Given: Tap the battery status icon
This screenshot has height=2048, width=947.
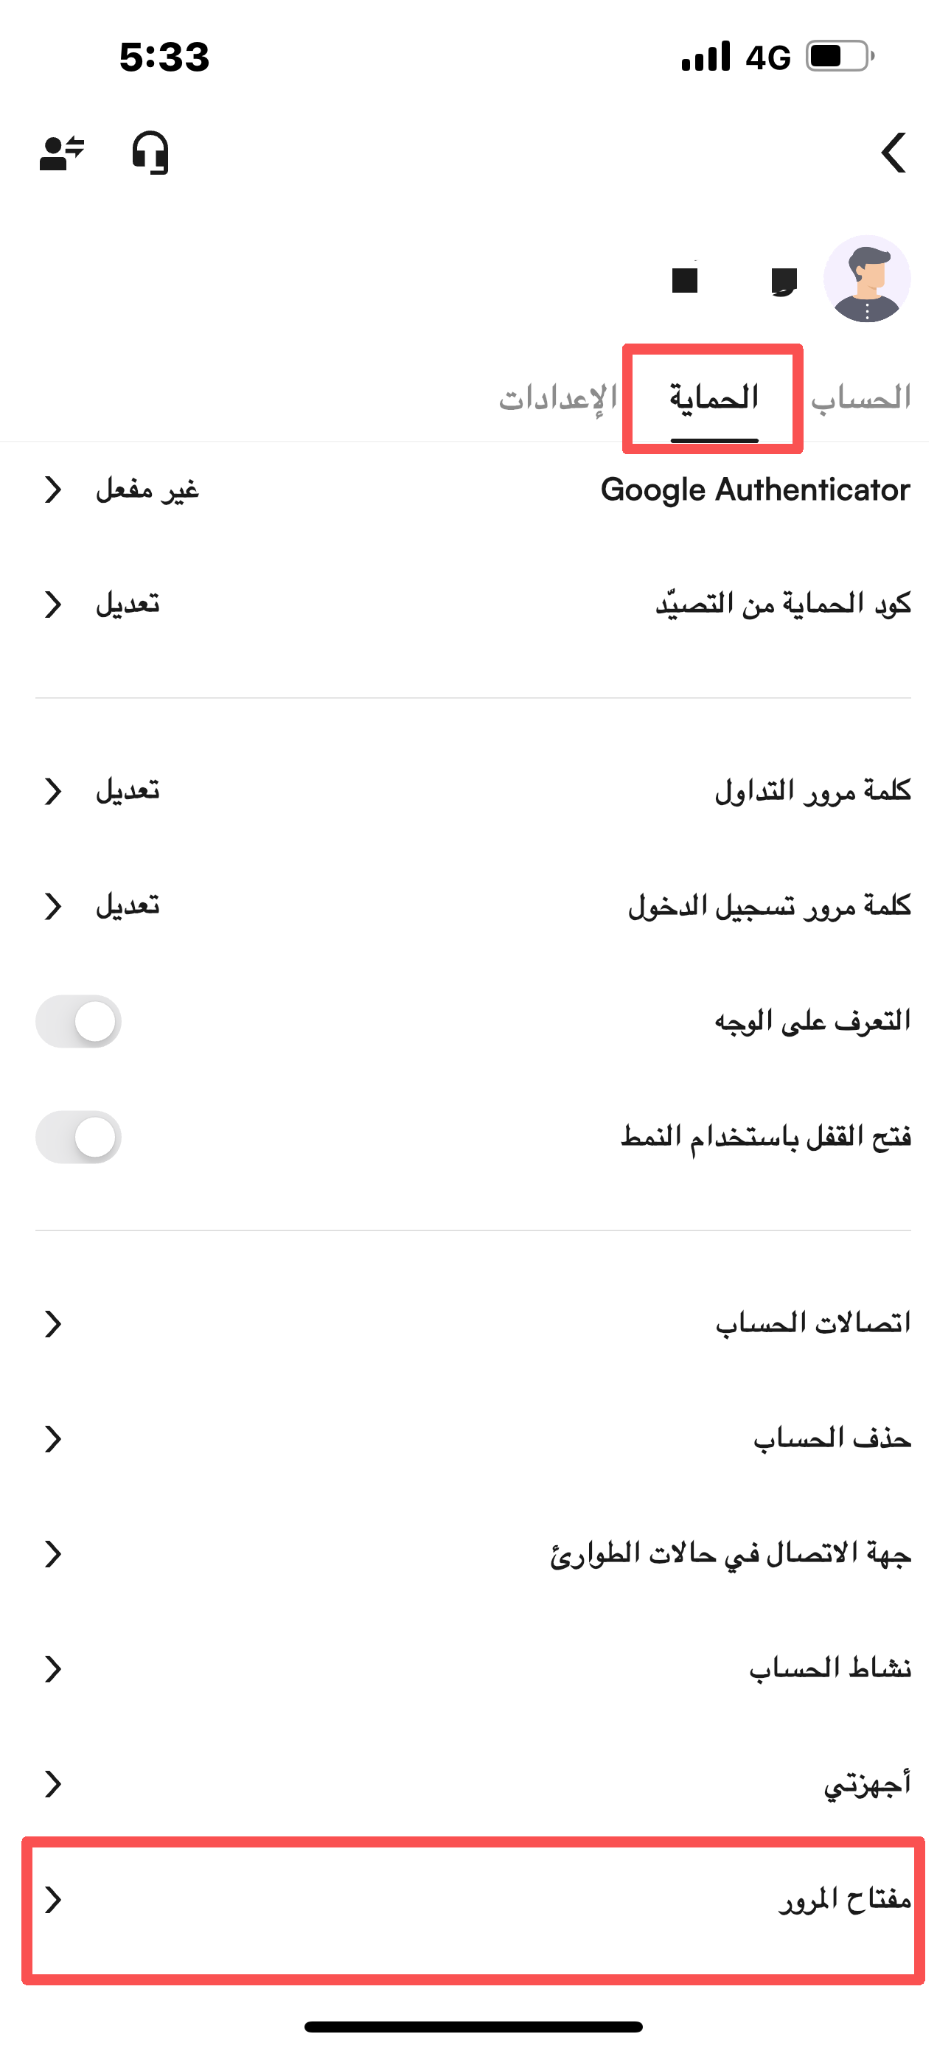Looking at the screenshot, I should click(x=840, y=56).
